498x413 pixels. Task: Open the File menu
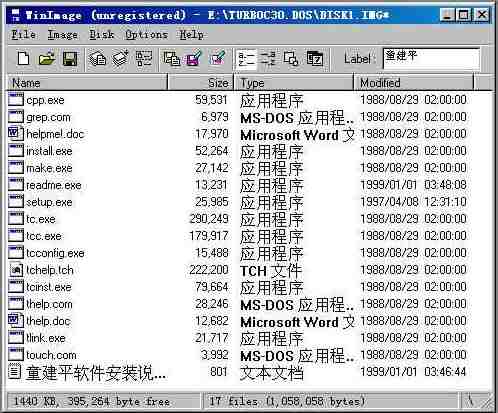pyautogui.click(x=23, y=34)
